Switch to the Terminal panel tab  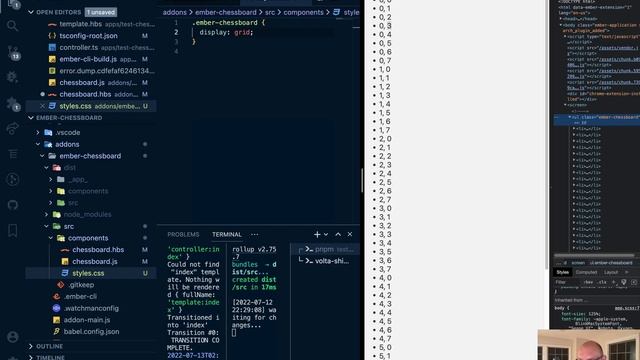click(227, 234)
